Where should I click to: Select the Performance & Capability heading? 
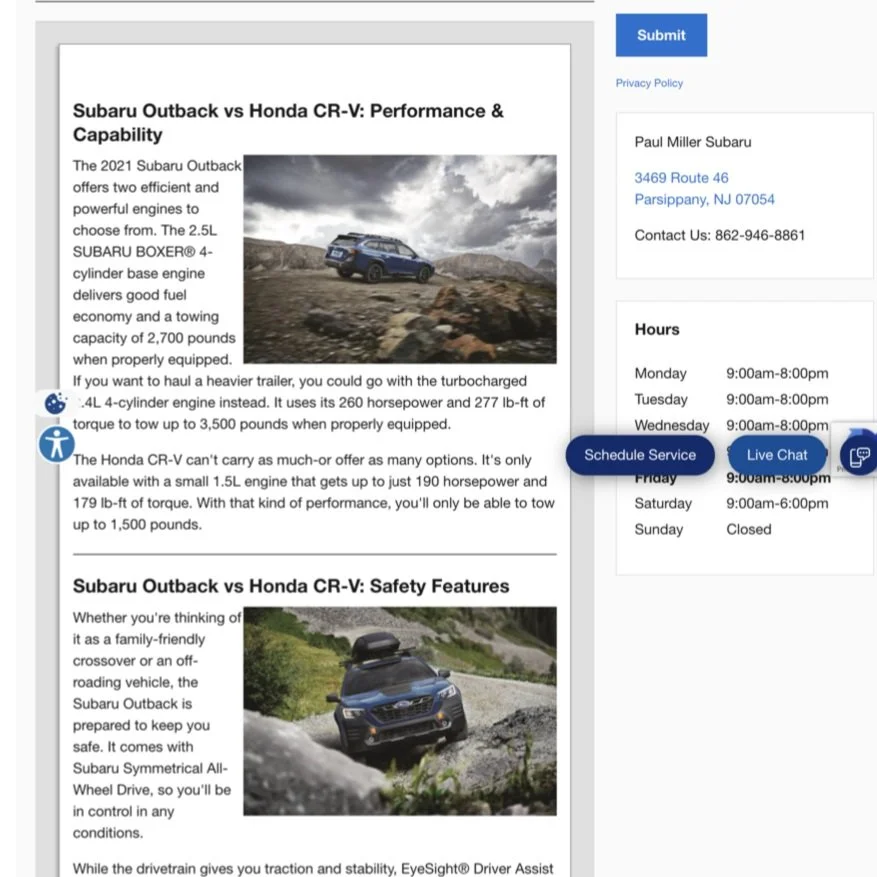(288, 122)
